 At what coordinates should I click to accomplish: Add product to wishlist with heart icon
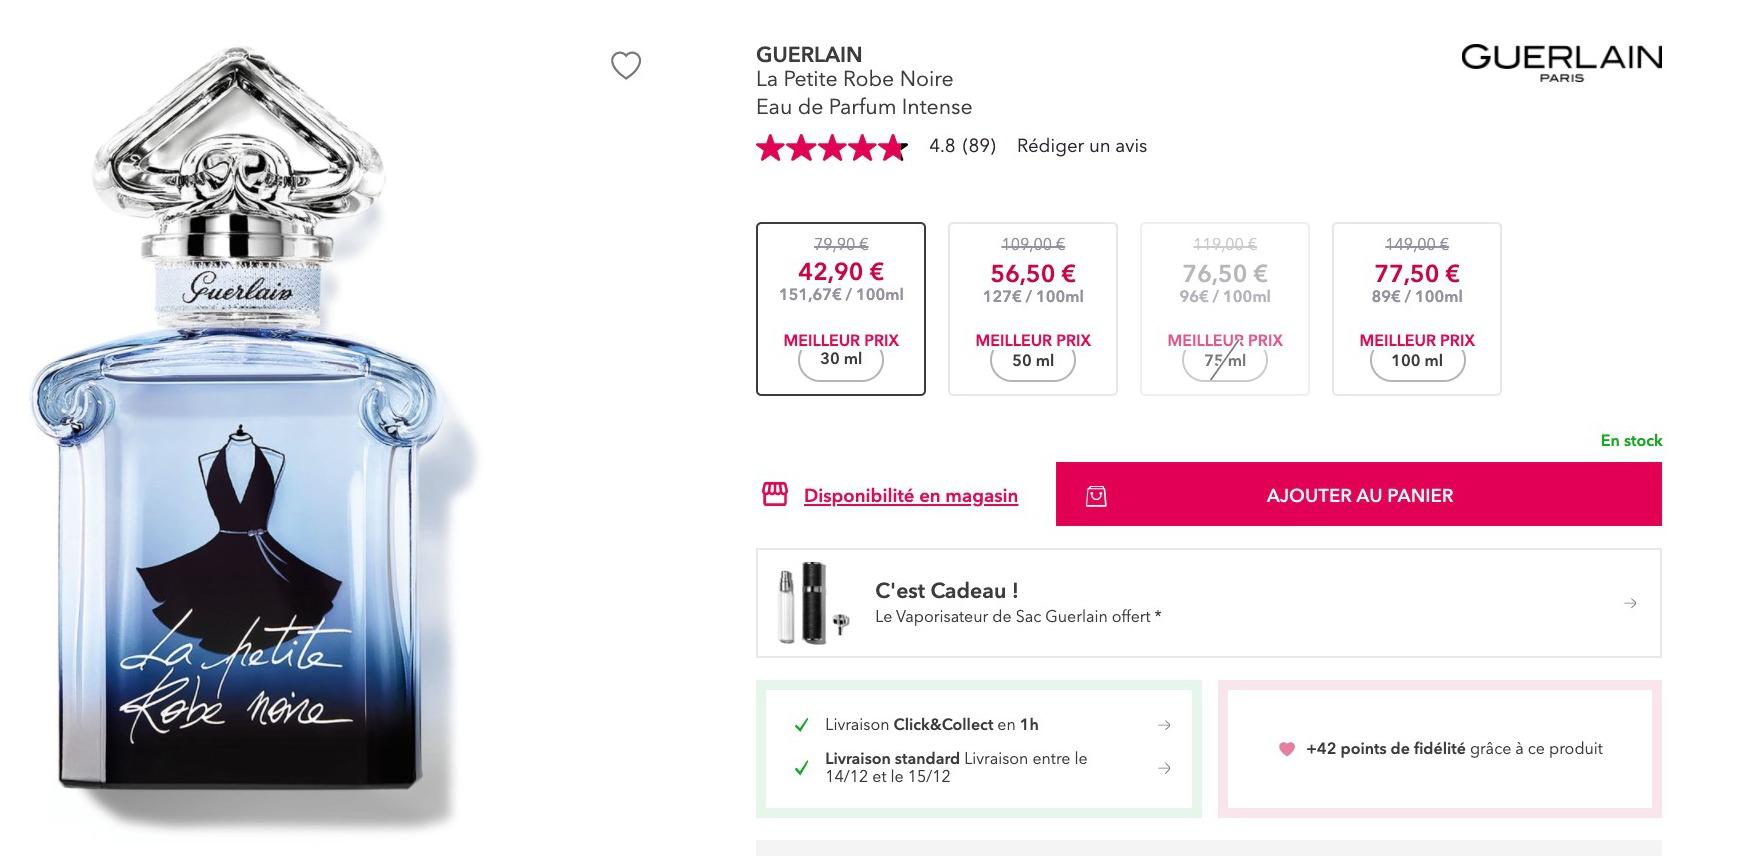tap(626, 65)
